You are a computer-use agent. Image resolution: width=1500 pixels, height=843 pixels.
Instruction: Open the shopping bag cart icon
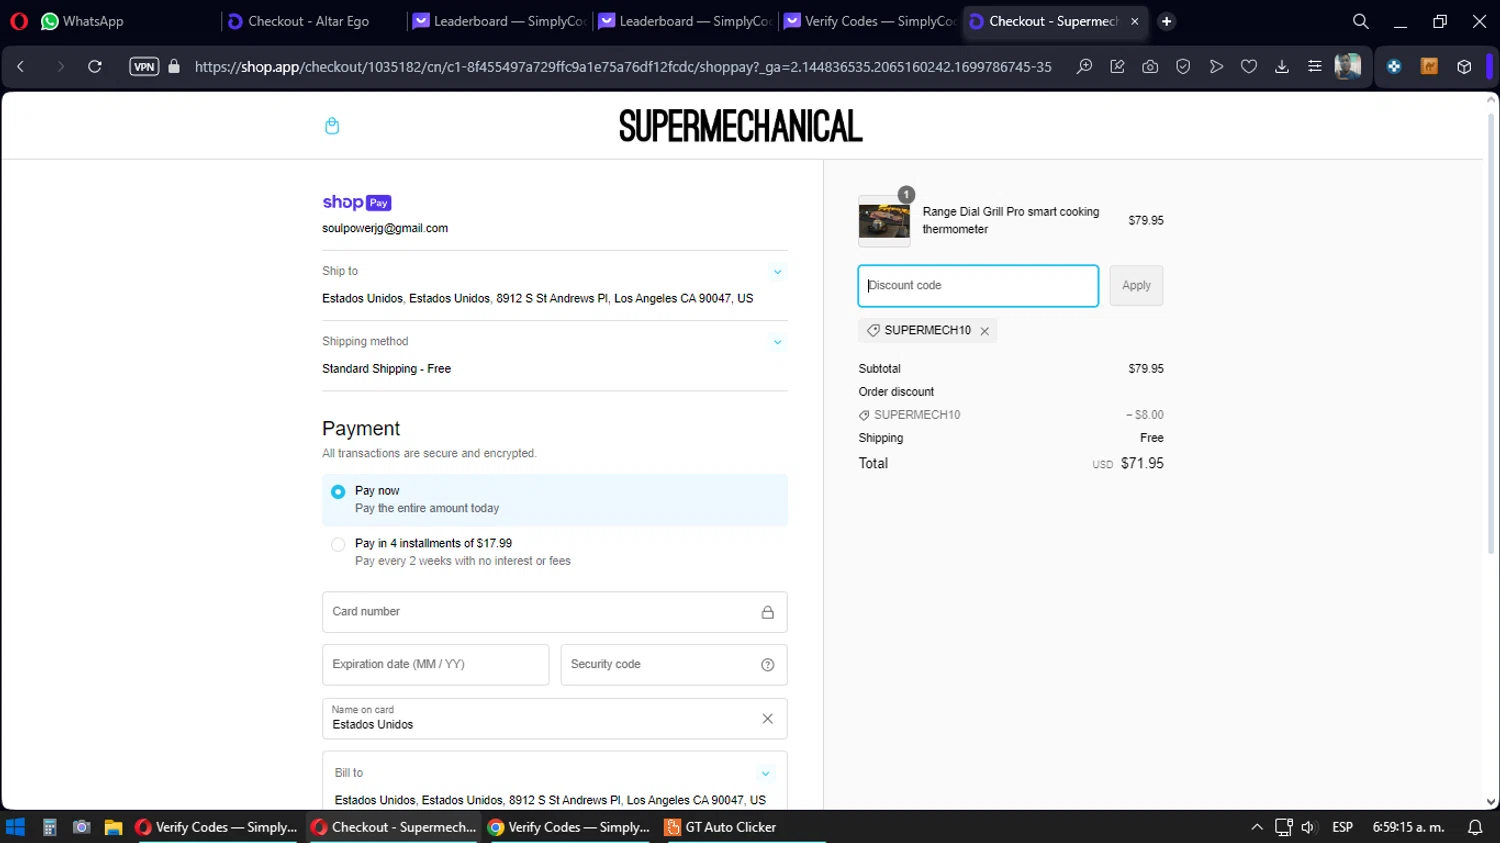pos(332,126)
